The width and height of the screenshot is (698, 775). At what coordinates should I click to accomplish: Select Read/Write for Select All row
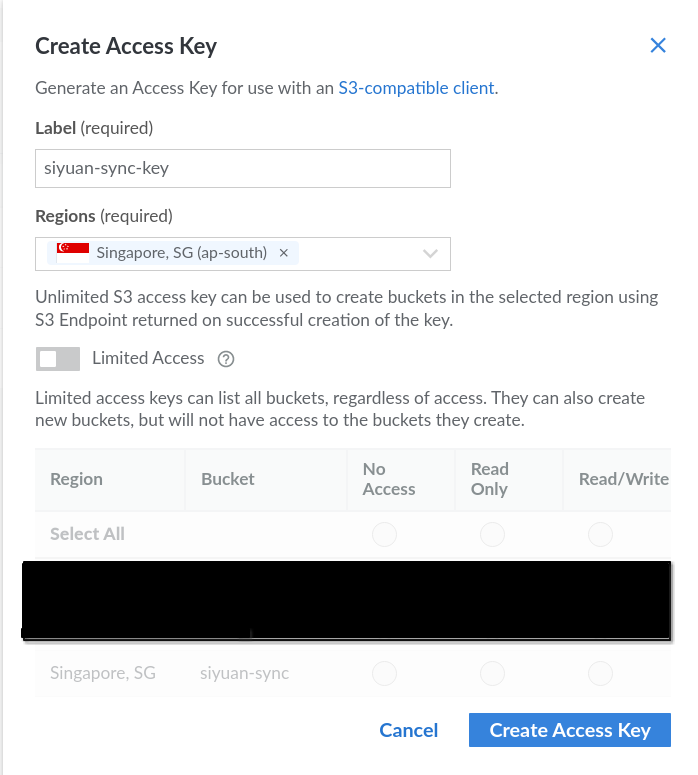click(x=600, y=535)
